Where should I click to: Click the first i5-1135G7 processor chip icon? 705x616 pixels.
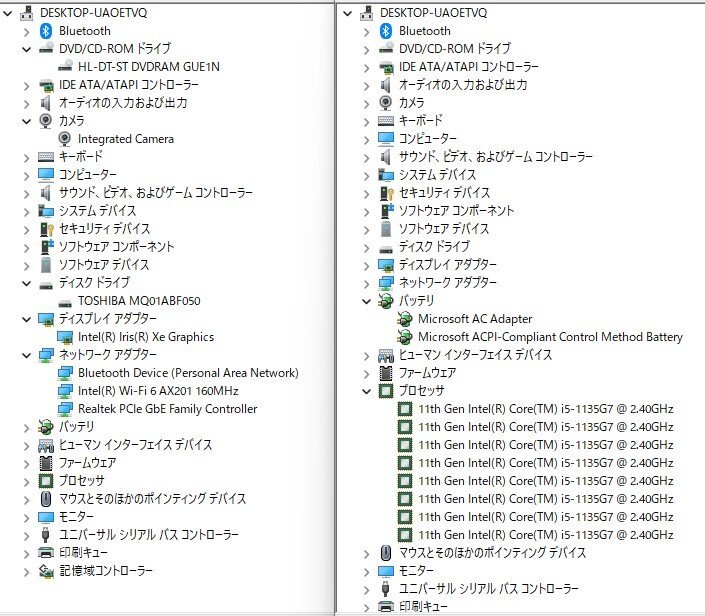point(405,409)
